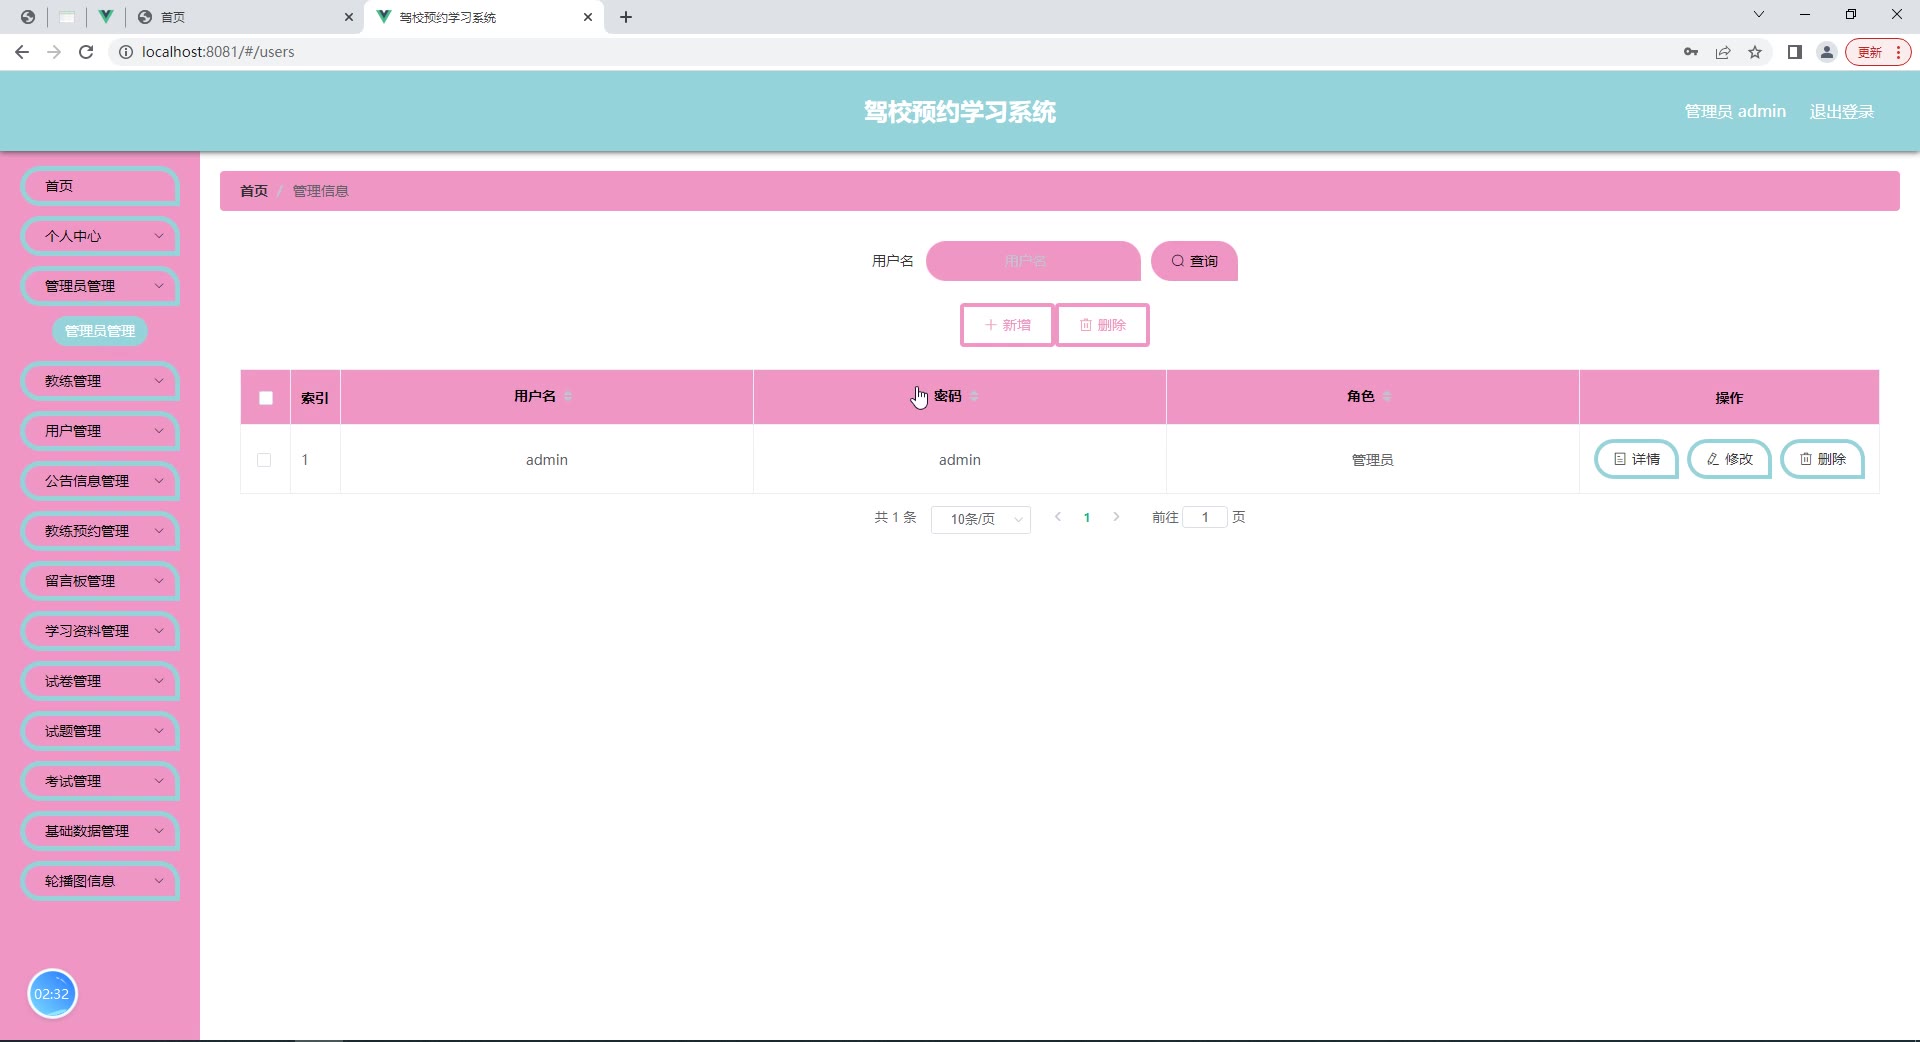The width and height of the screenshot is (1920, 1042).
Task: Delete the admin row with 删除
Action: (1822, 459)
